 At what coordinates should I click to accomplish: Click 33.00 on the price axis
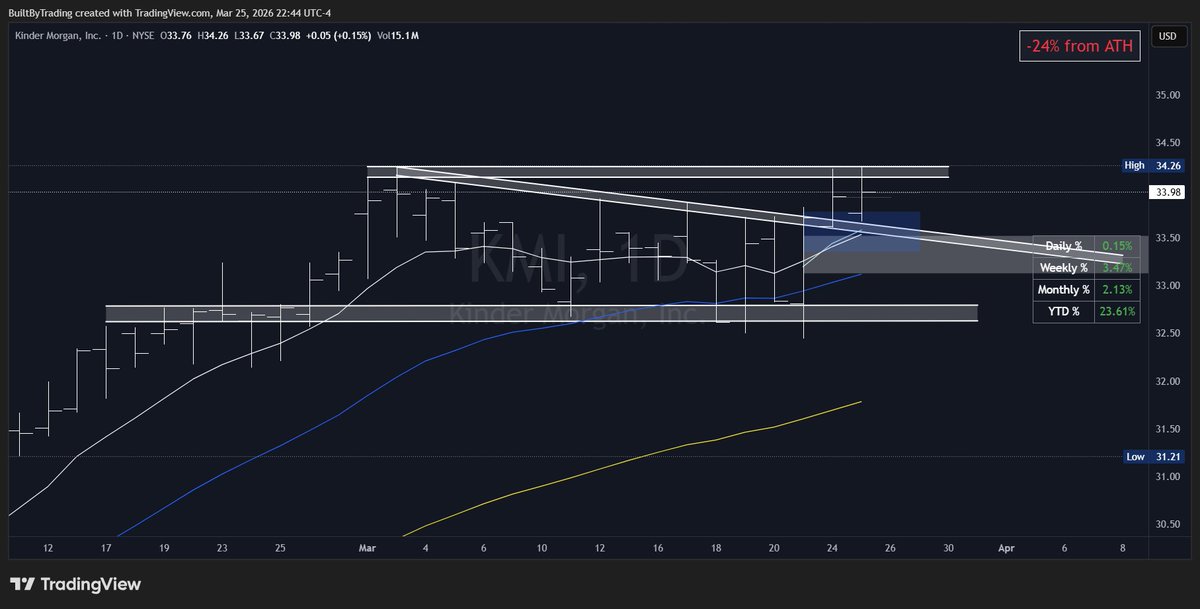click(1167, 286)
